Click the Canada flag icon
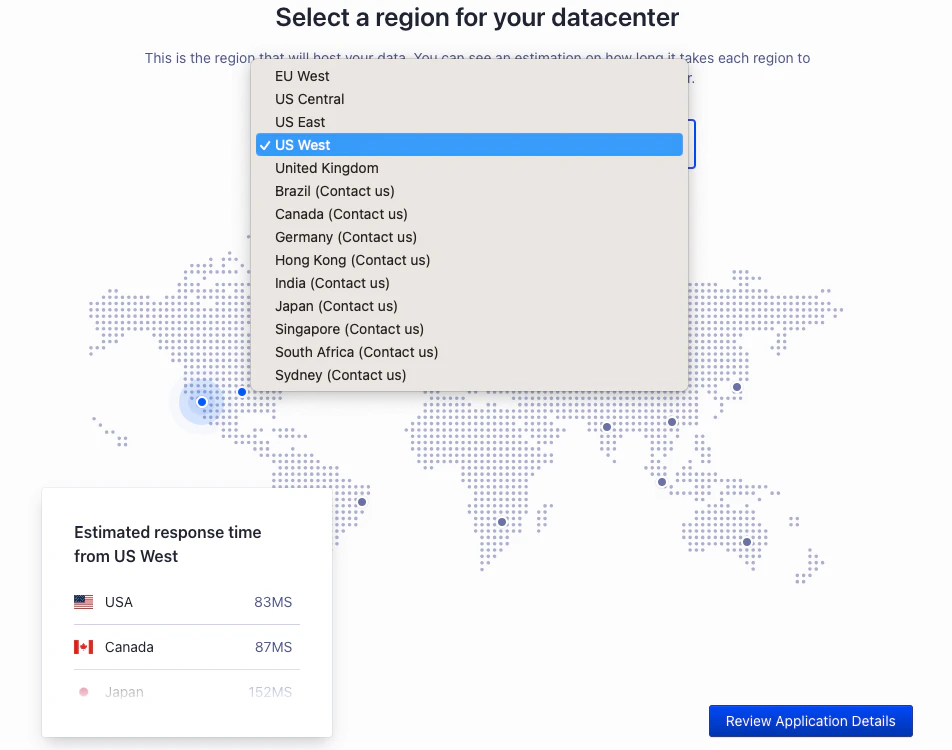Viewport: 952px width, 750px height. click(84, 647)
